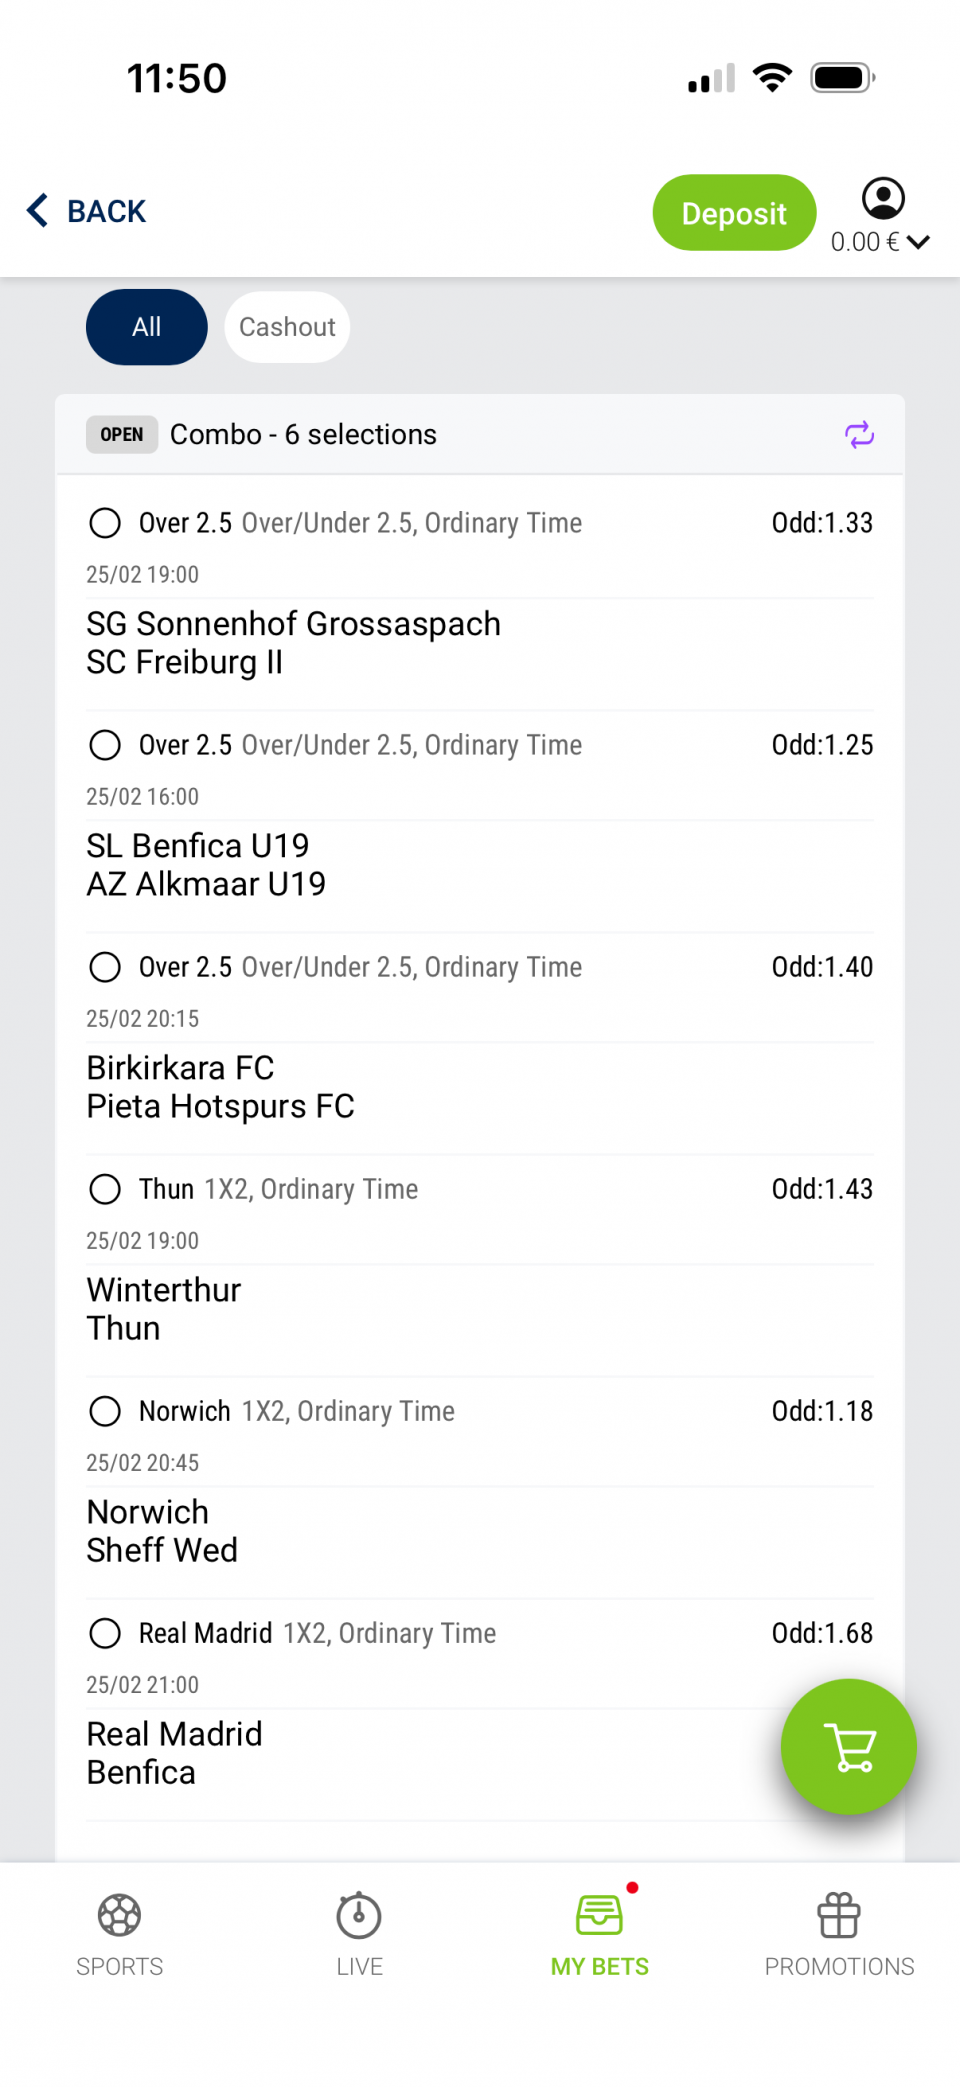This screenshot has width=960, height=2087.
Task: Select the Real Madrid 1X2 selection circle
Action: [x=105, y=1633]
